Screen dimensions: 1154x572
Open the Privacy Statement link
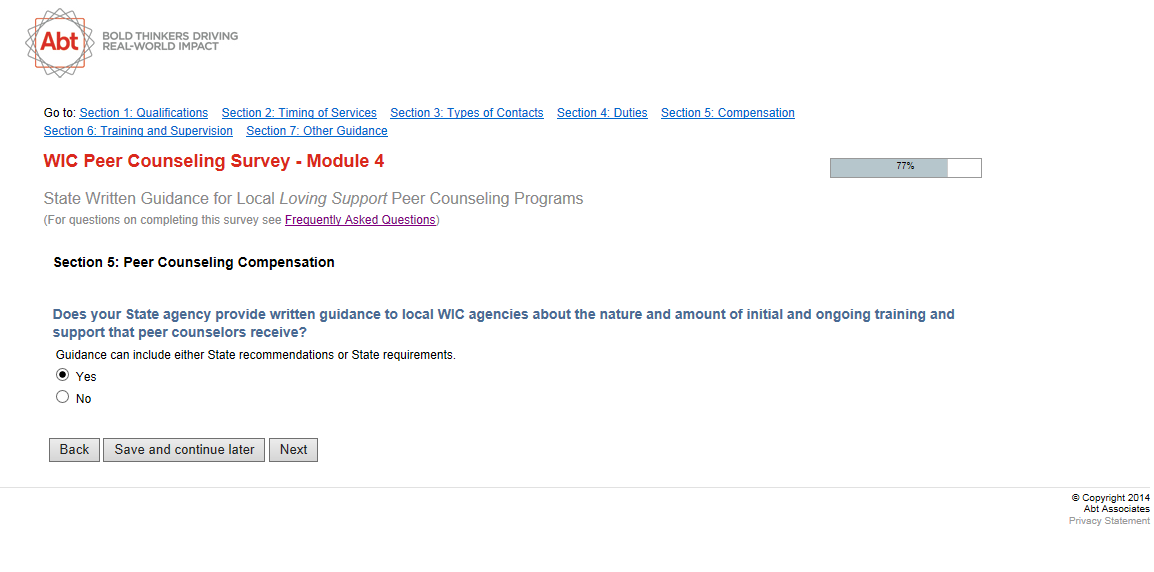click(1109, 521)
